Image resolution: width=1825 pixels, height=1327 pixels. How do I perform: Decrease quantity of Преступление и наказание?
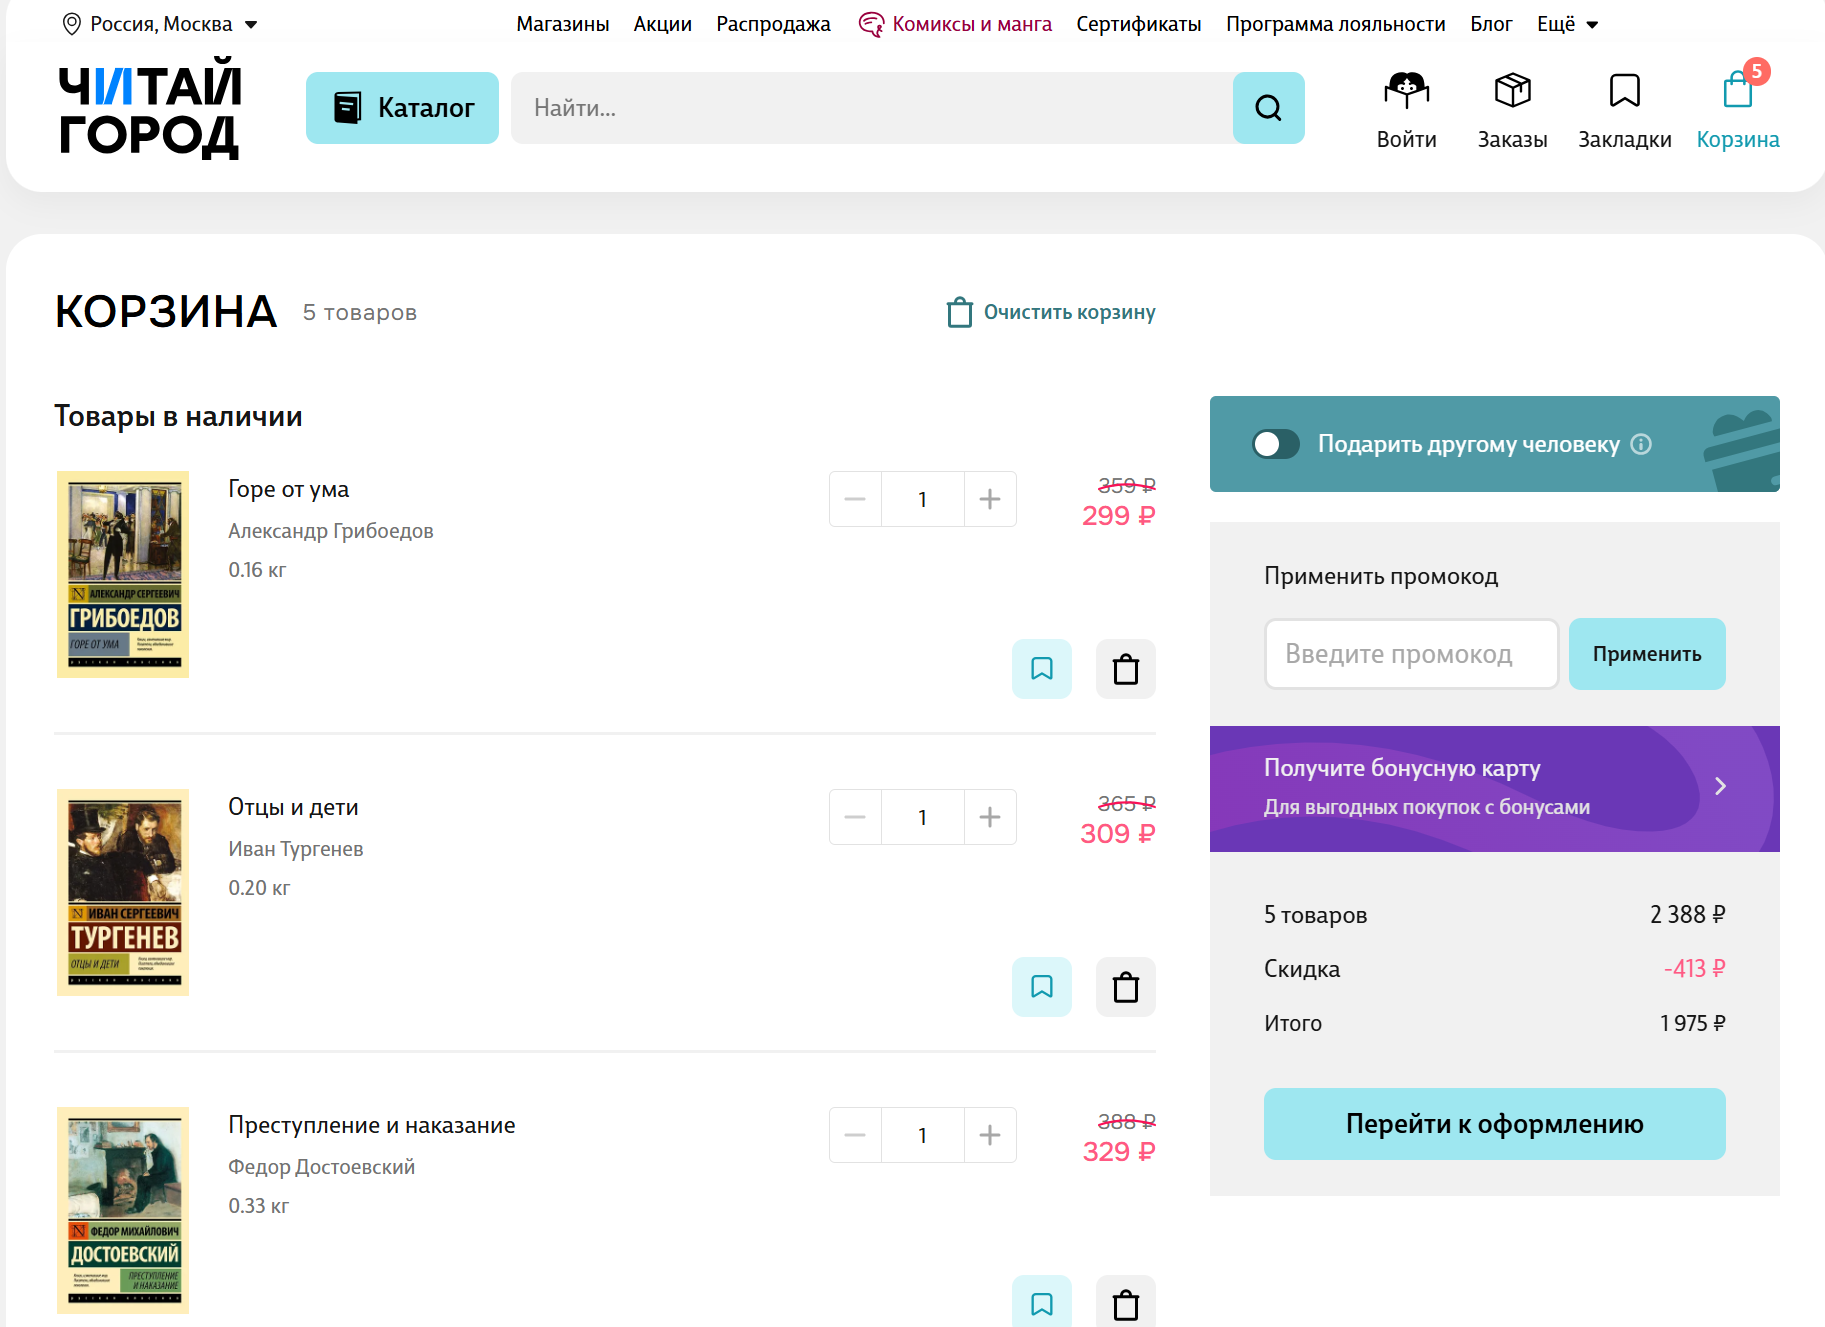pos(855,1135)
